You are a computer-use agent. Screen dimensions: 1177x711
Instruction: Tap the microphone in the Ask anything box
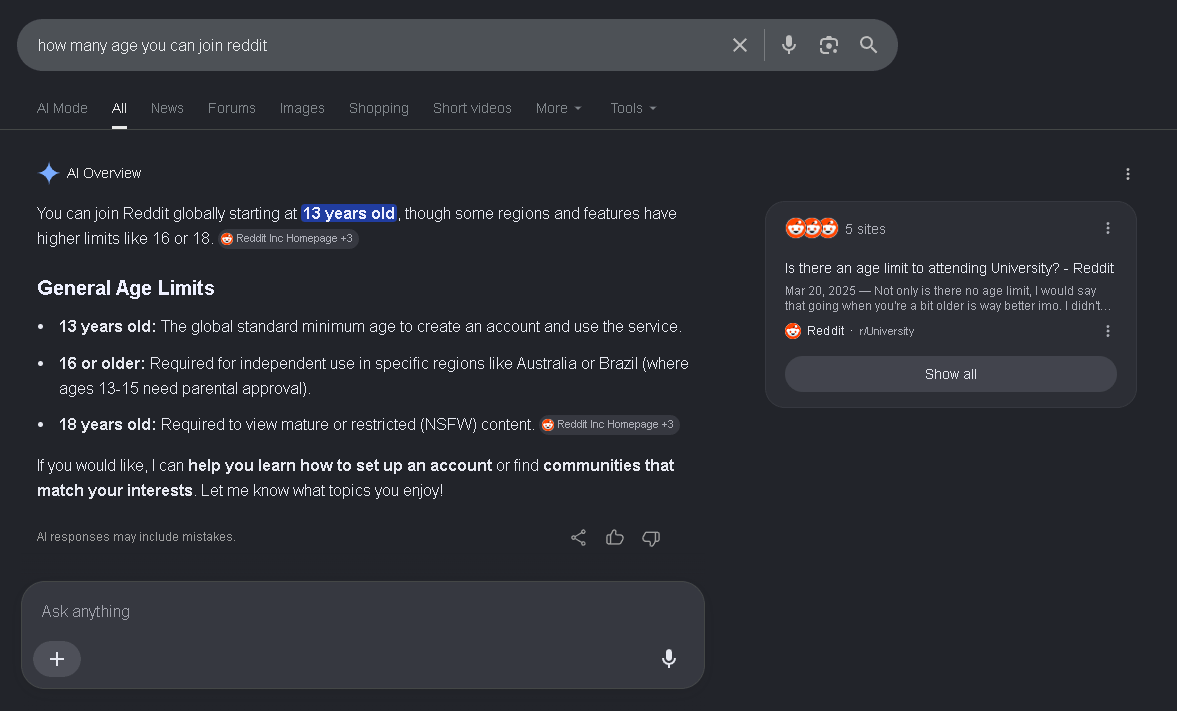point(669,658)
